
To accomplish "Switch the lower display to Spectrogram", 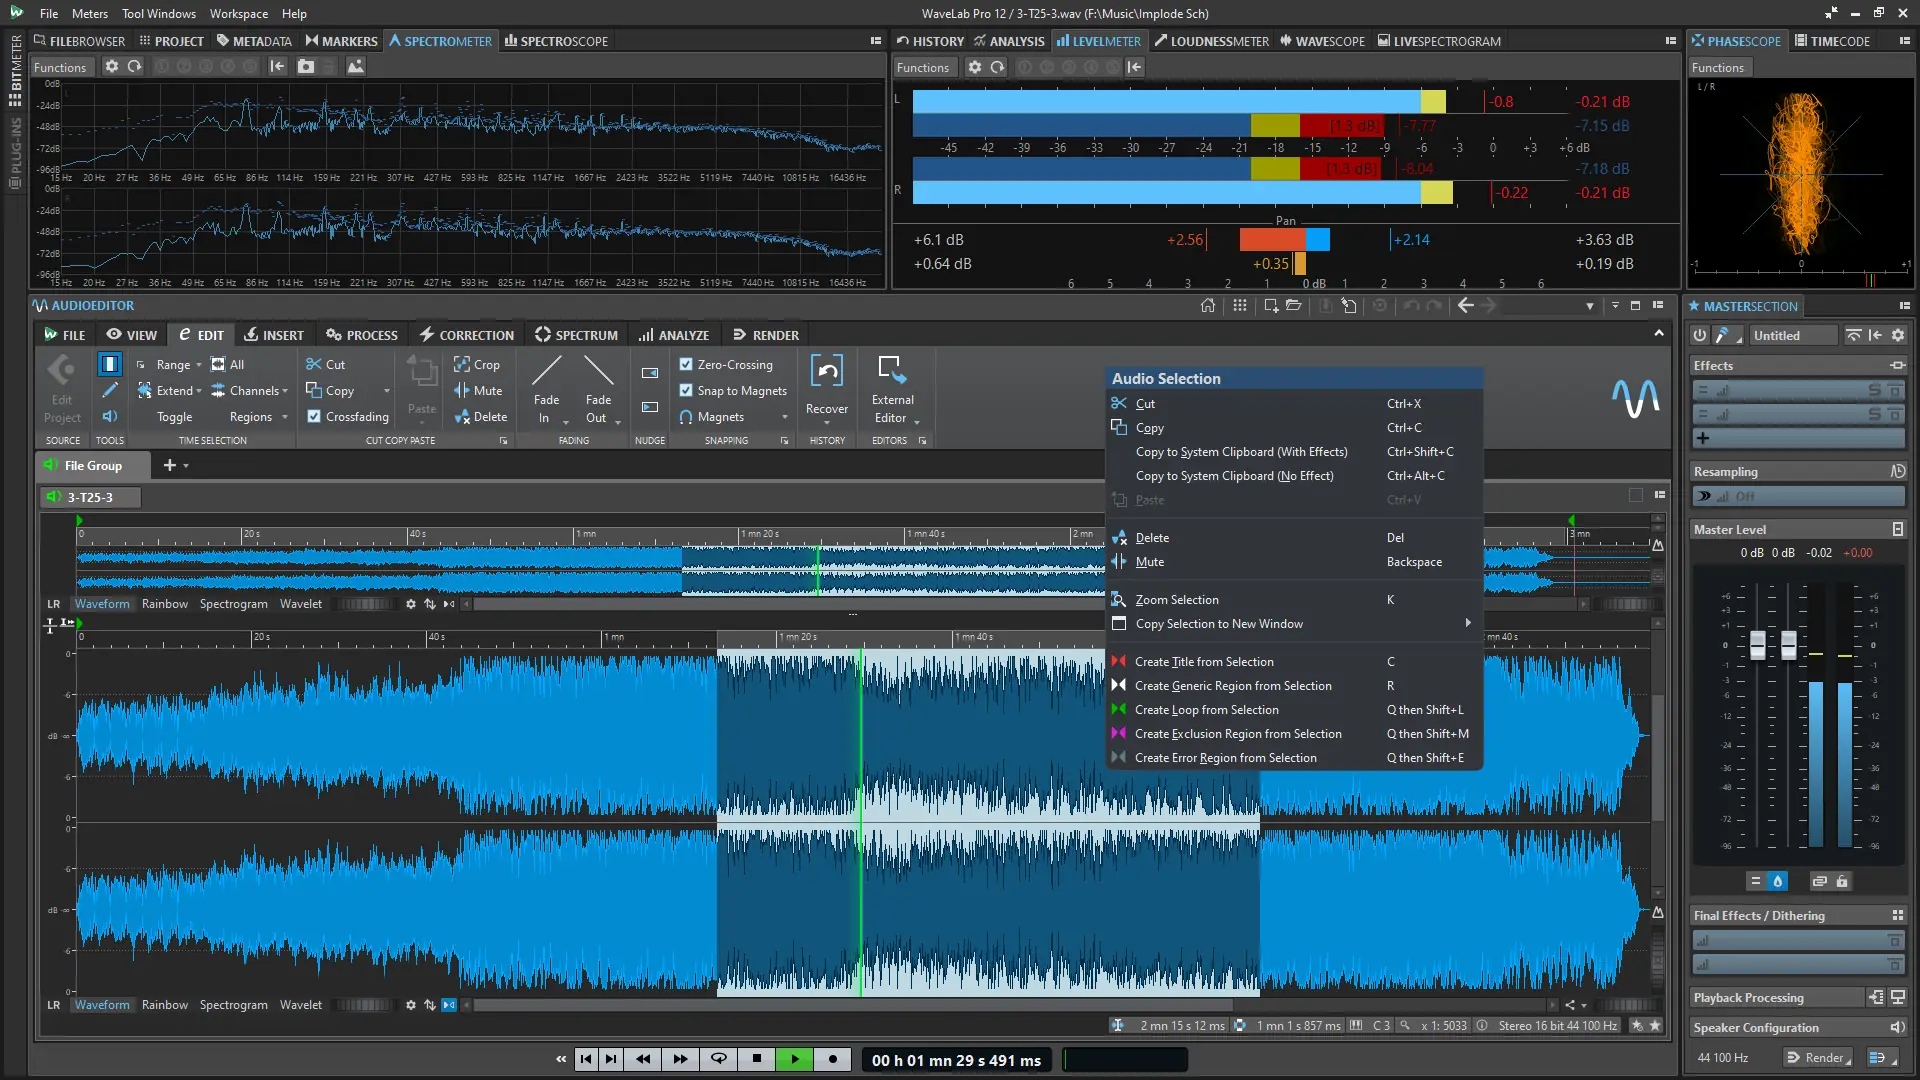I will tap(233, 1004).
